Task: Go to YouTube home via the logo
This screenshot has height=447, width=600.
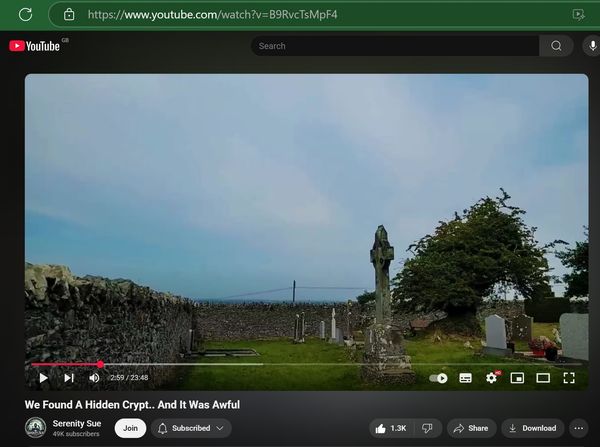Action: 35,46
